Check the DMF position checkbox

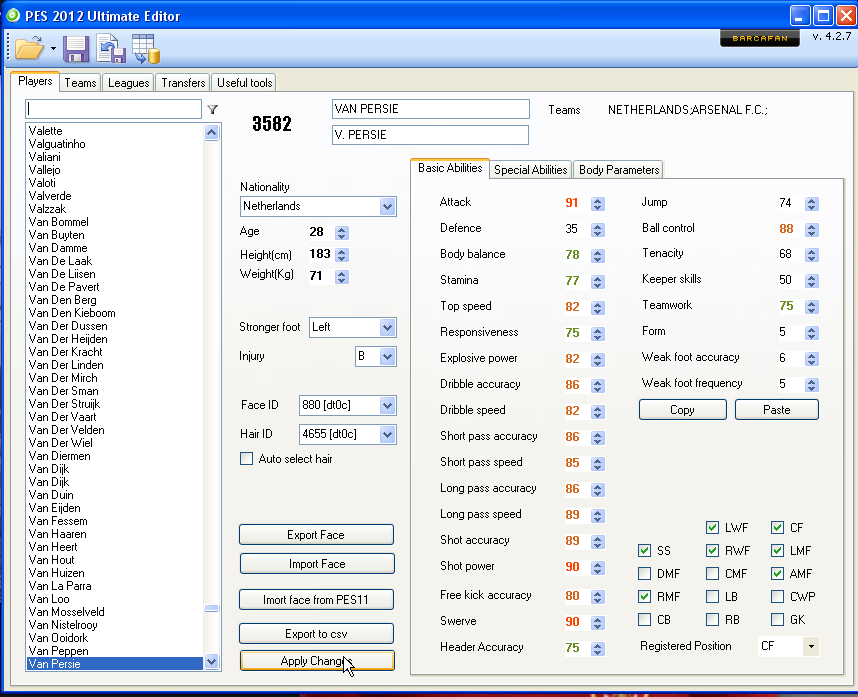[x=645, y=573]
